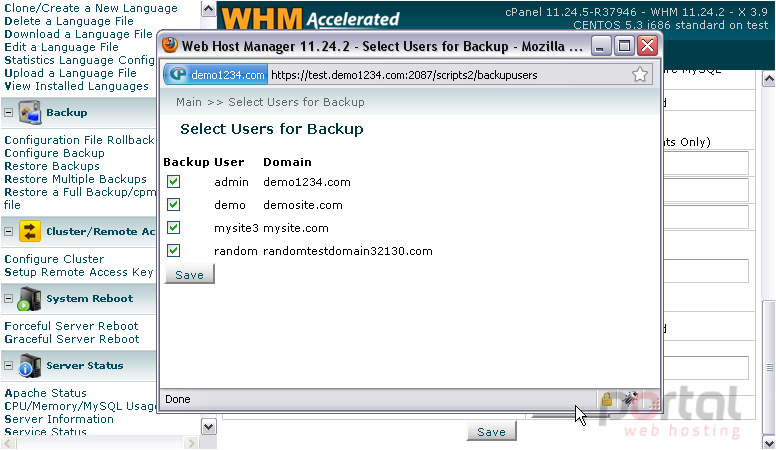Open Download a Language File link
This screenshot has width=776, height=450.
coord(79,34)
